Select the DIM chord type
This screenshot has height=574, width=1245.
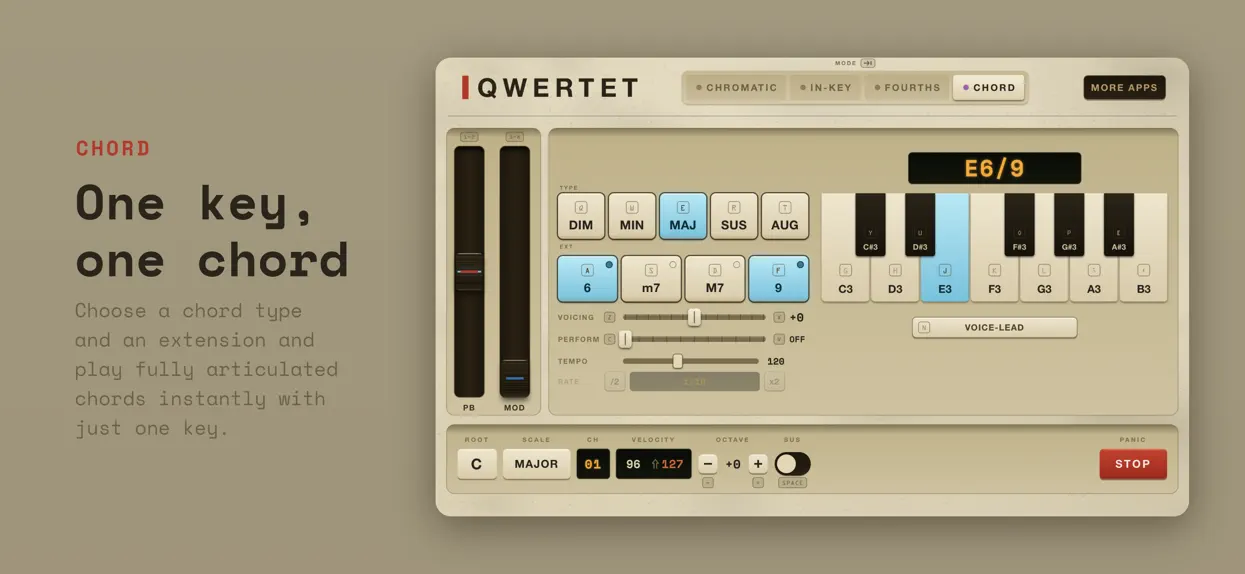(581, 216)
